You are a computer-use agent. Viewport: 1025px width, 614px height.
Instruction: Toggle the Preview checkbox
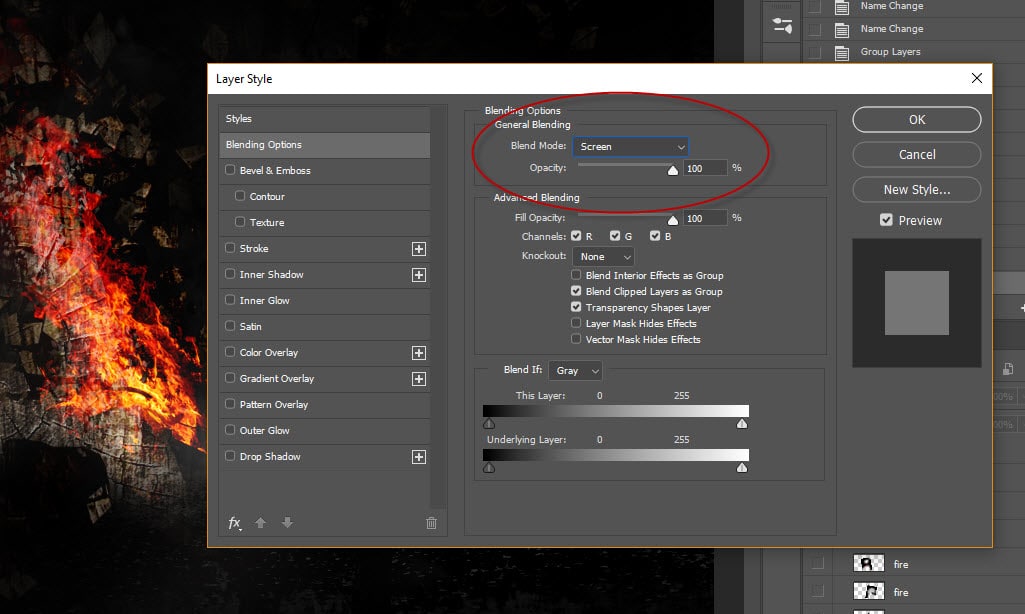click(x=886, y=220)
